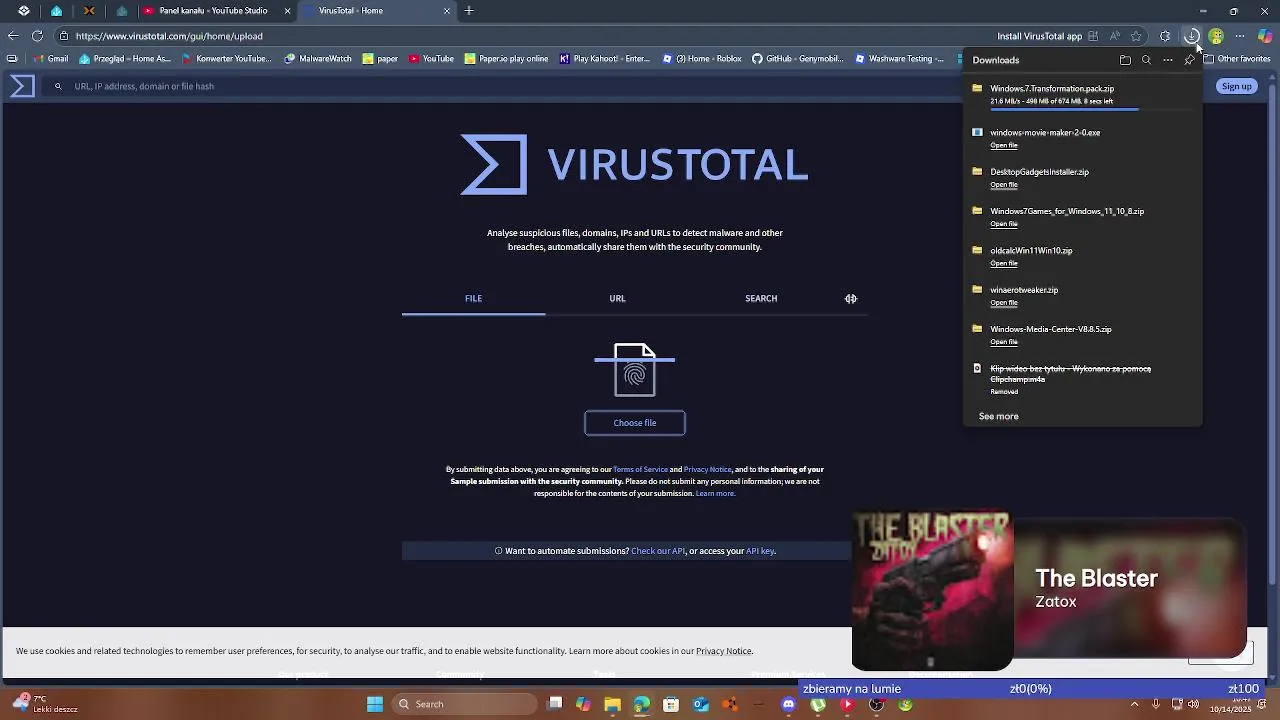Open Microsoft Store from taskbar
The image size is (1280, 720).
point(671,704)
